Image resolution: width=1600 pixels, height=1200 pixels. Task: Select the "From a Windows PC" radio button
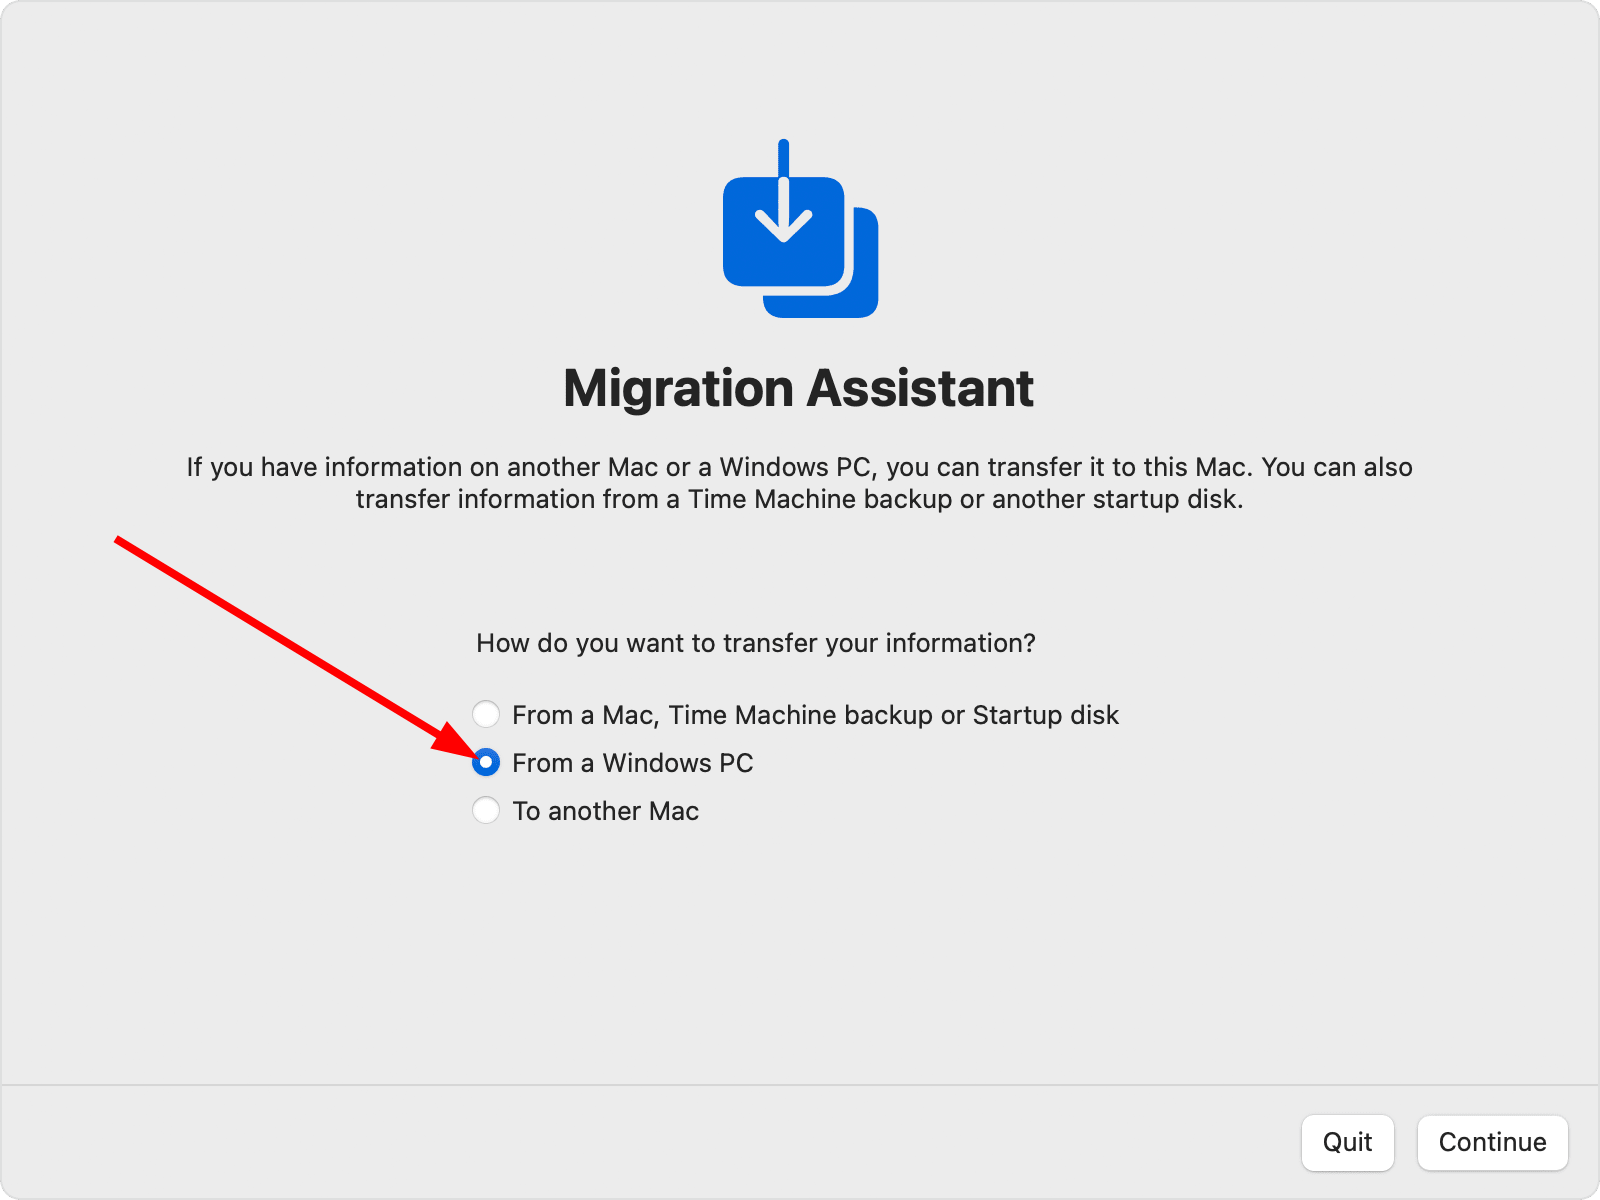tap(486, 762)
